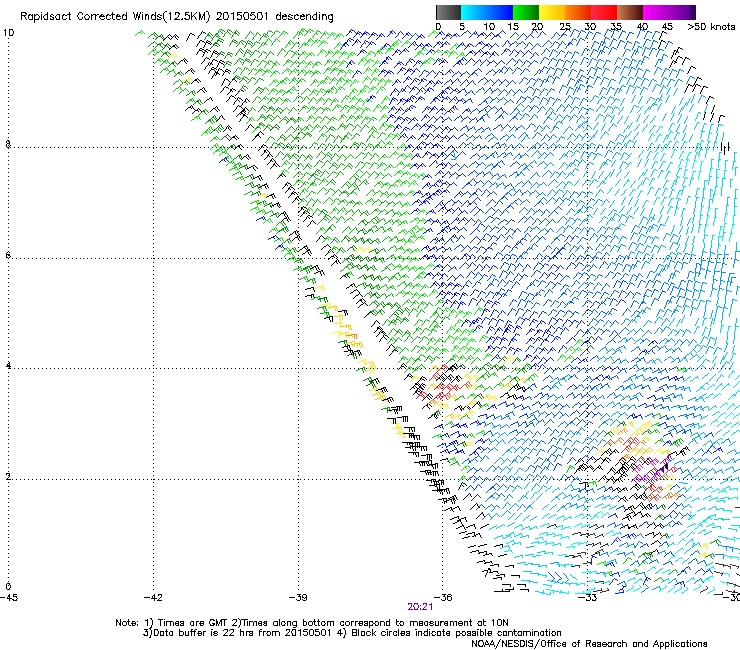
Task: Click the longitude axis label '-42'
Action: [153, 598]
